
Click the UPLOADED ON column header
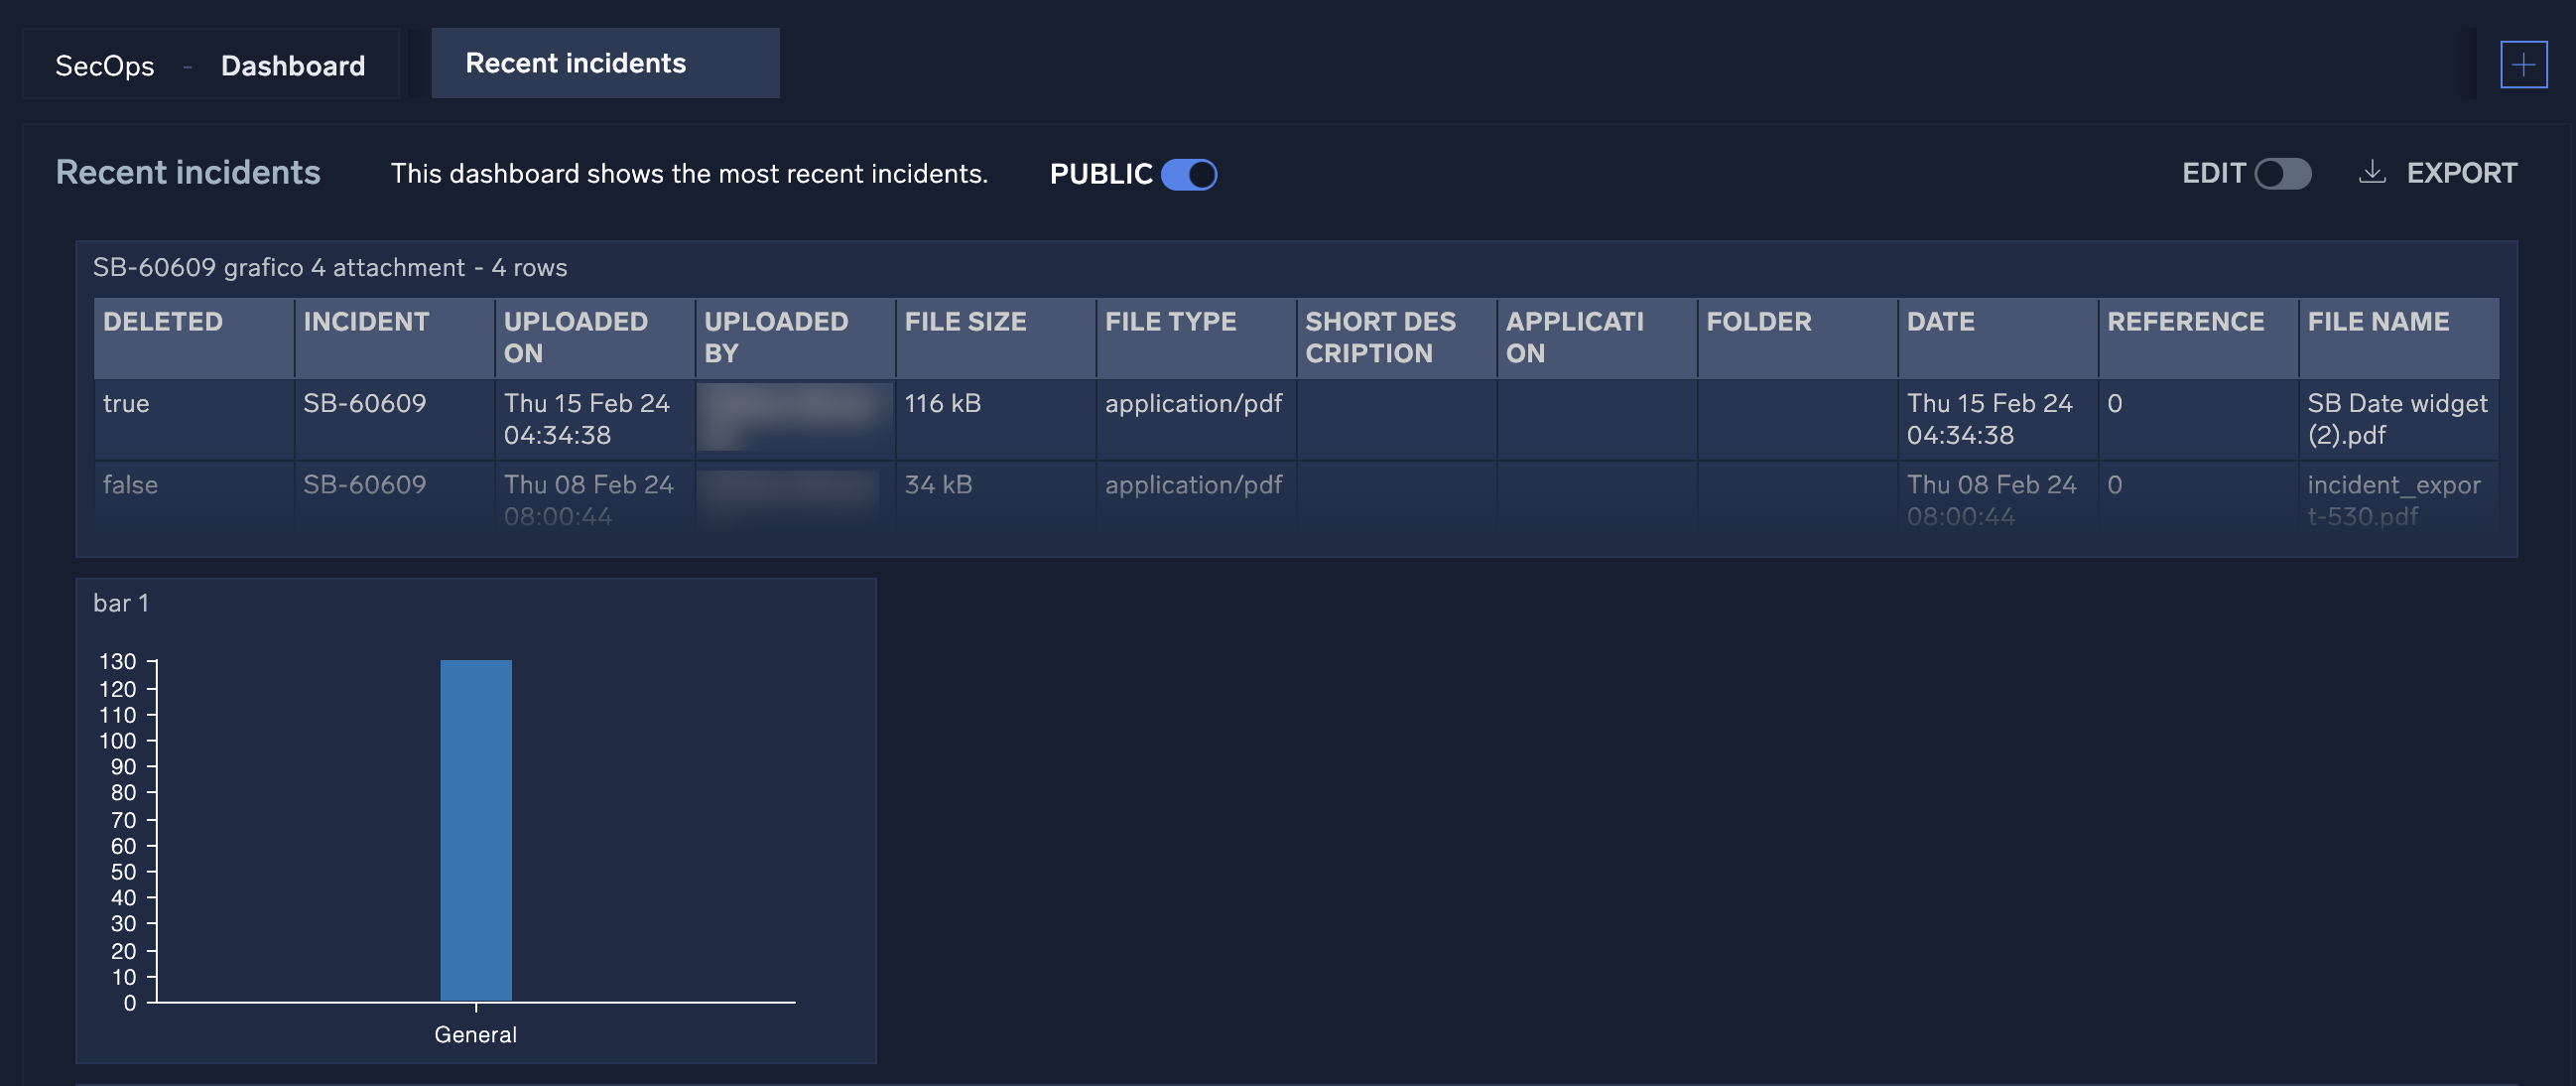click(x=575, y=337)
